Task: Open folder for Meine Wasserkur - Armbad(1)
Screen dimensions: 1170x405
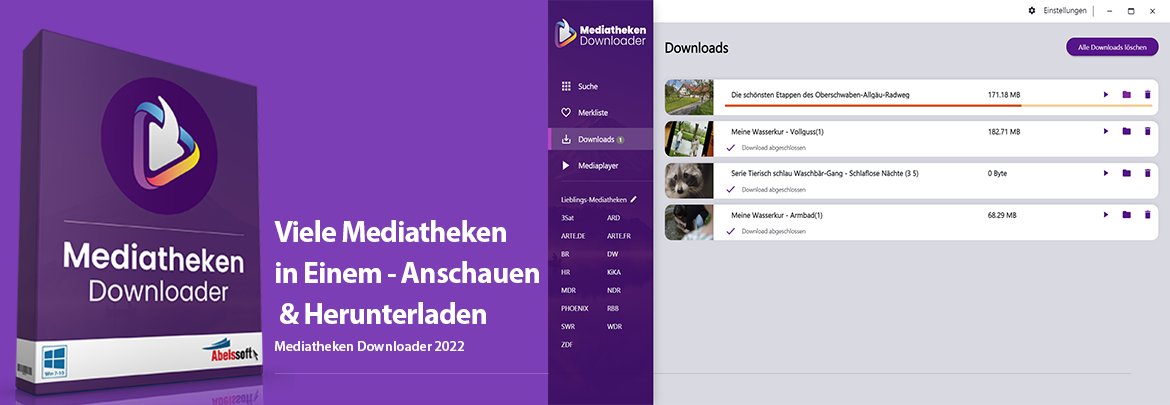Action: point(1126,215)
